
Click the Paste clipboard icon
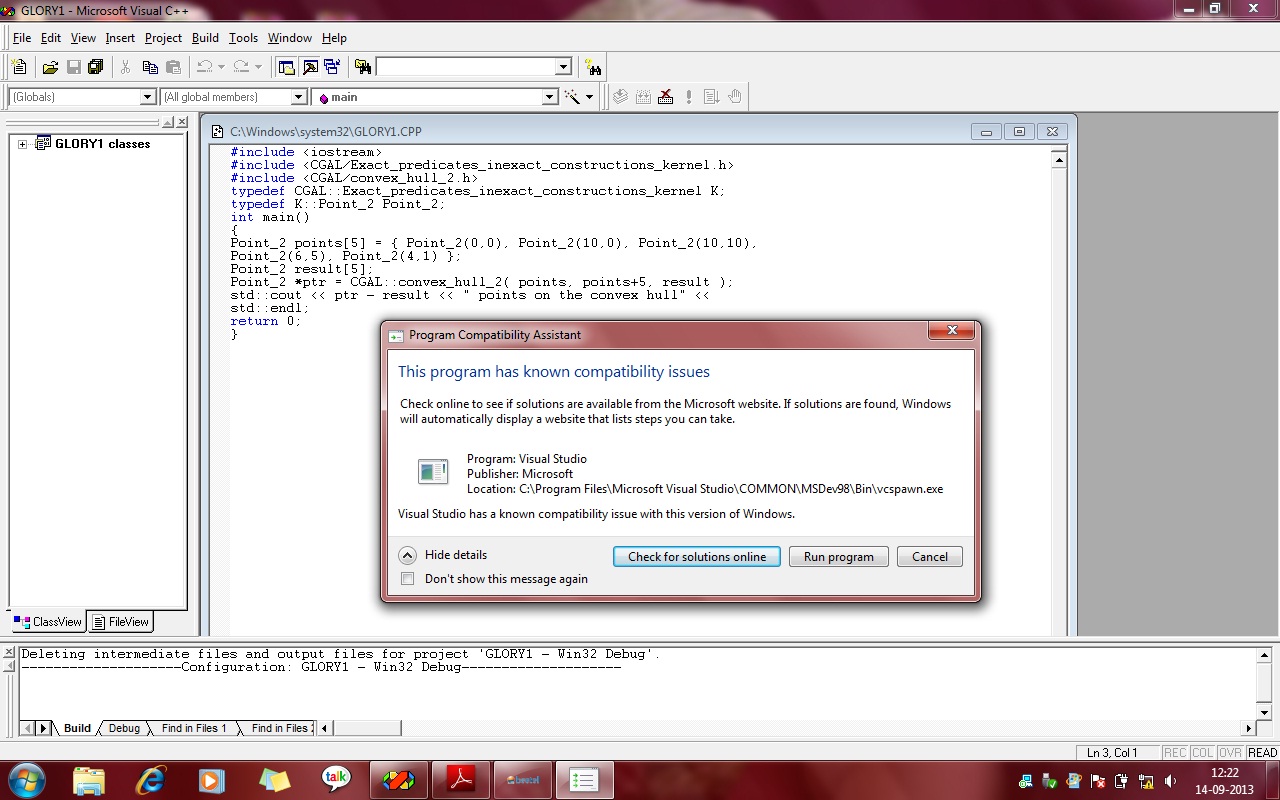point(173,67)
